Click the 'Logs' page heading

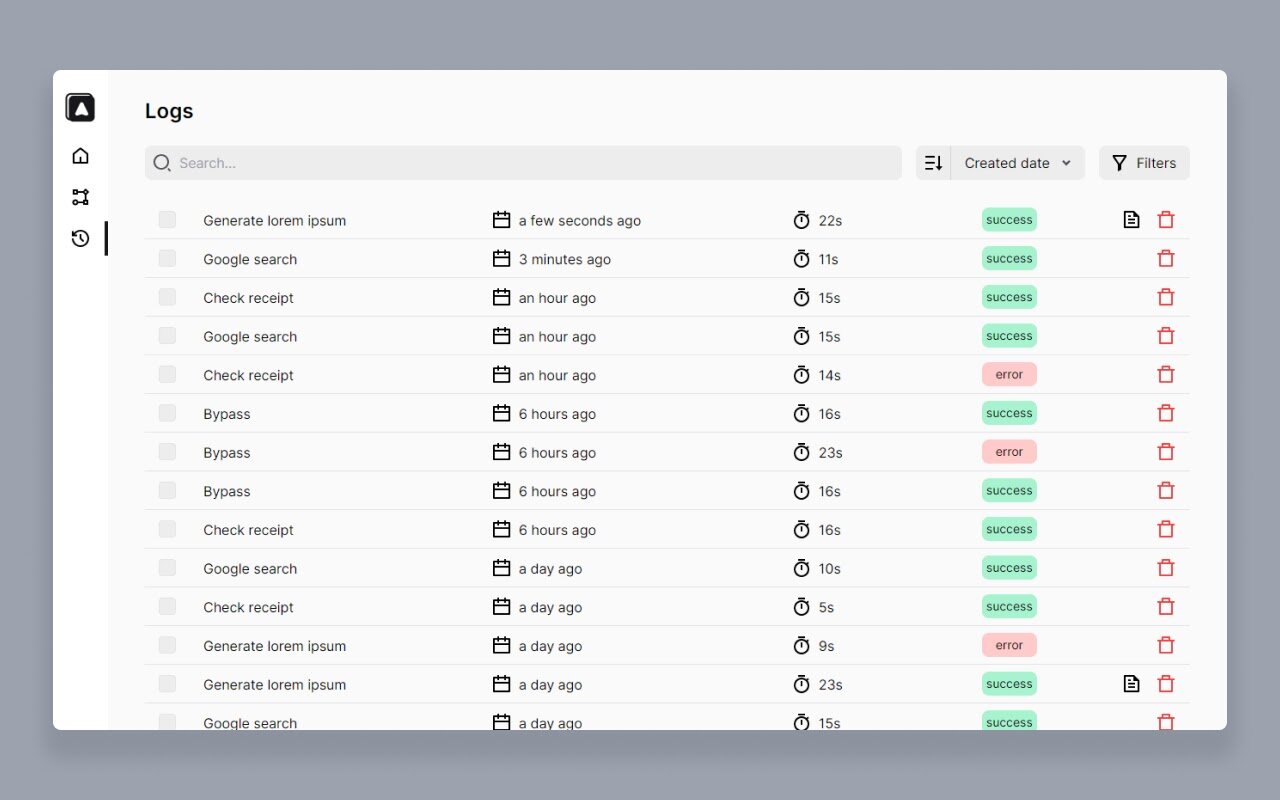coord(169,111)
